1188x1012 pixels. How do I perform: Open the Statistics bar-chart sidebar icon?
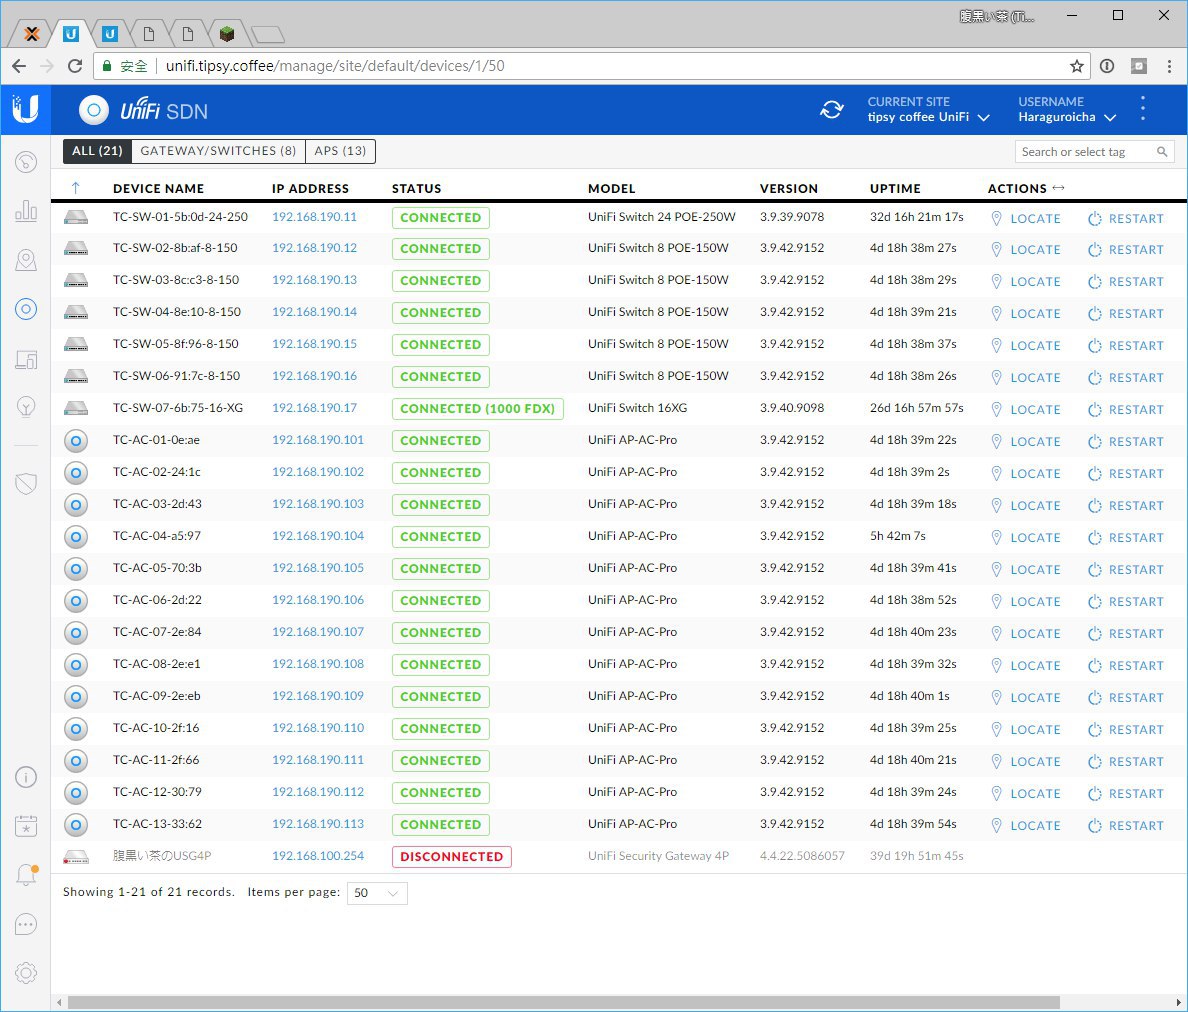pyautogui.click(x=26, y=211)
